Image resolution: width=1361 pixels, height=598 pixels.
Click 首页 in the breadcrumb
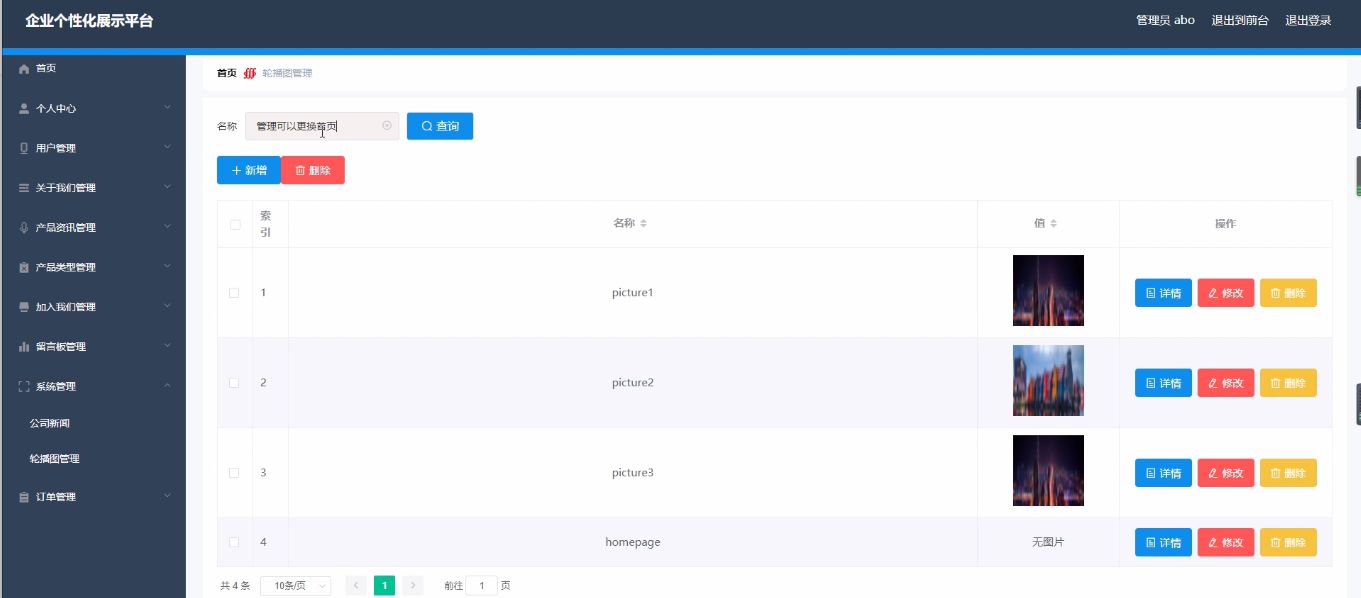[227, 73]
